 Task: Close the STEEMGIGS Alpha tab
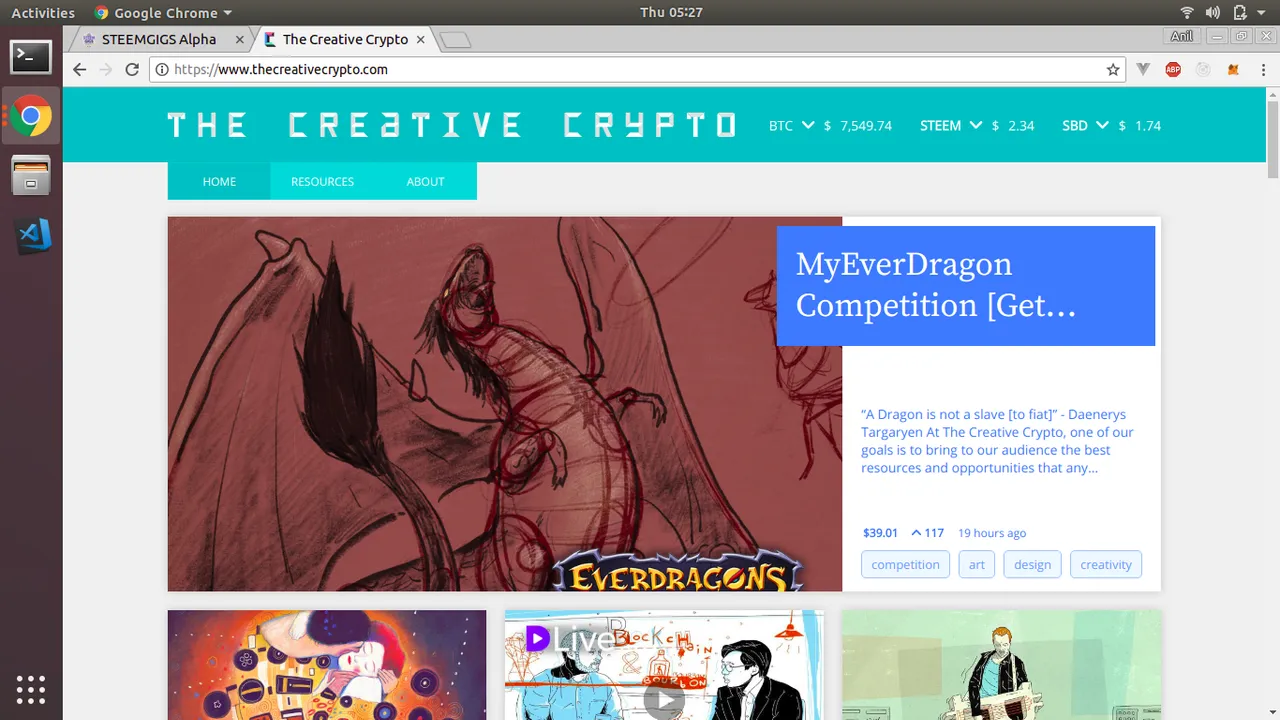click(240, 40)
